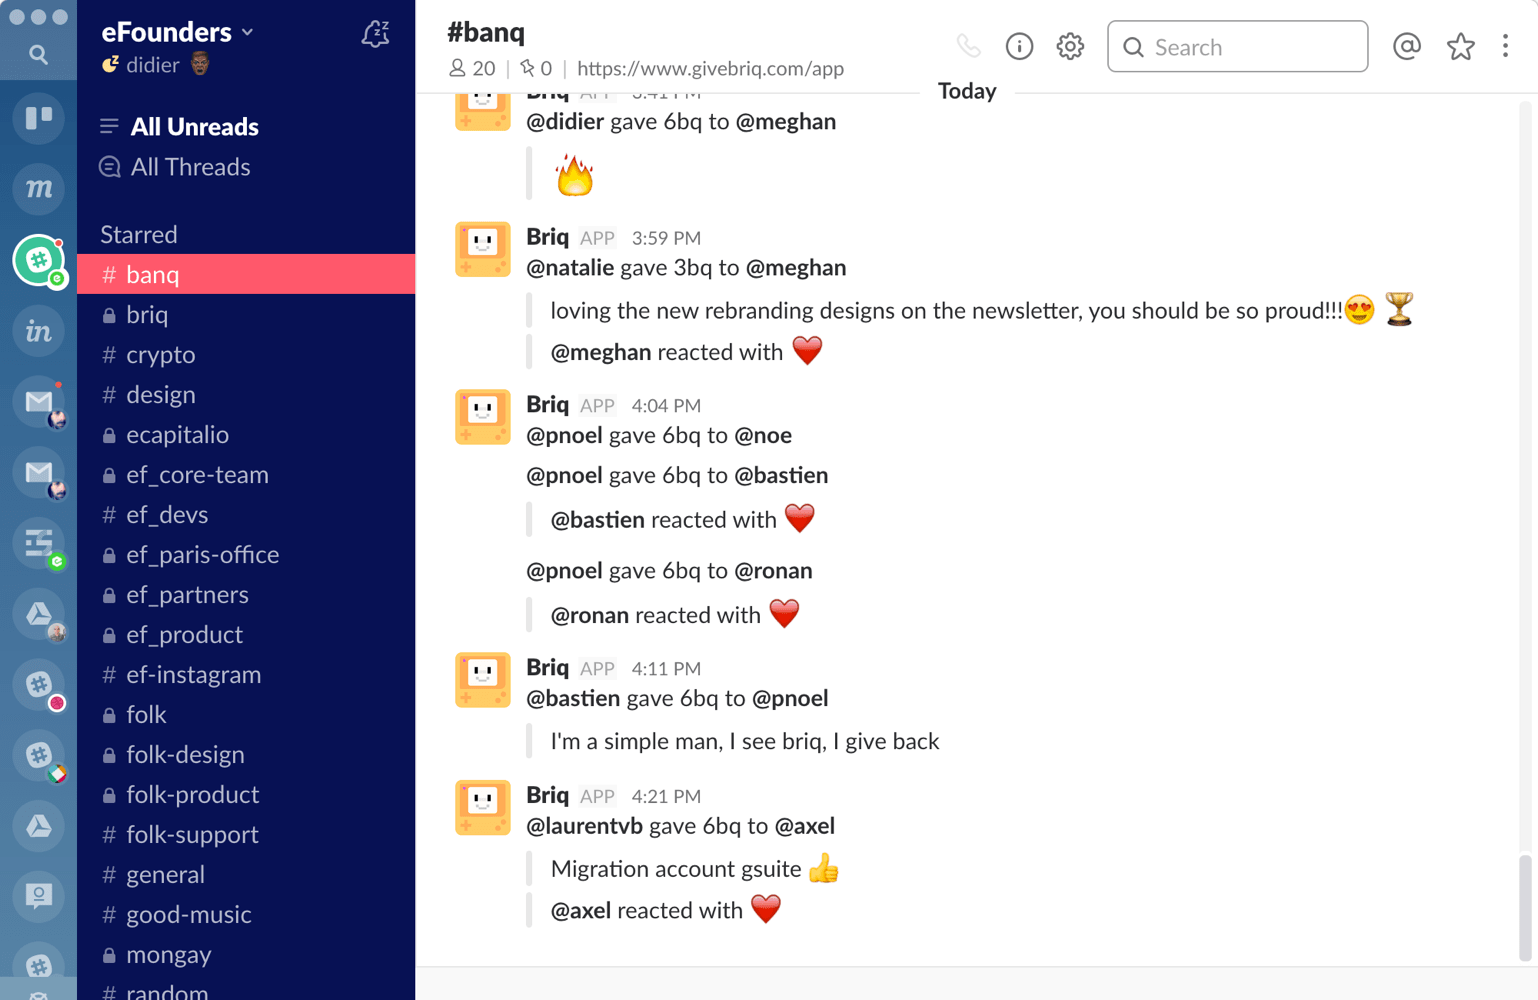Switch to the #crypto channel
Viewport: 1538px width, 1000px height.
246,354
